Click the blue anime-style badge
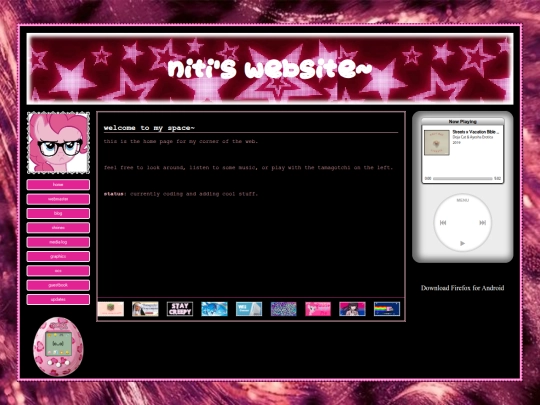Viewport: 540px width, 405px height. point(214,309)
